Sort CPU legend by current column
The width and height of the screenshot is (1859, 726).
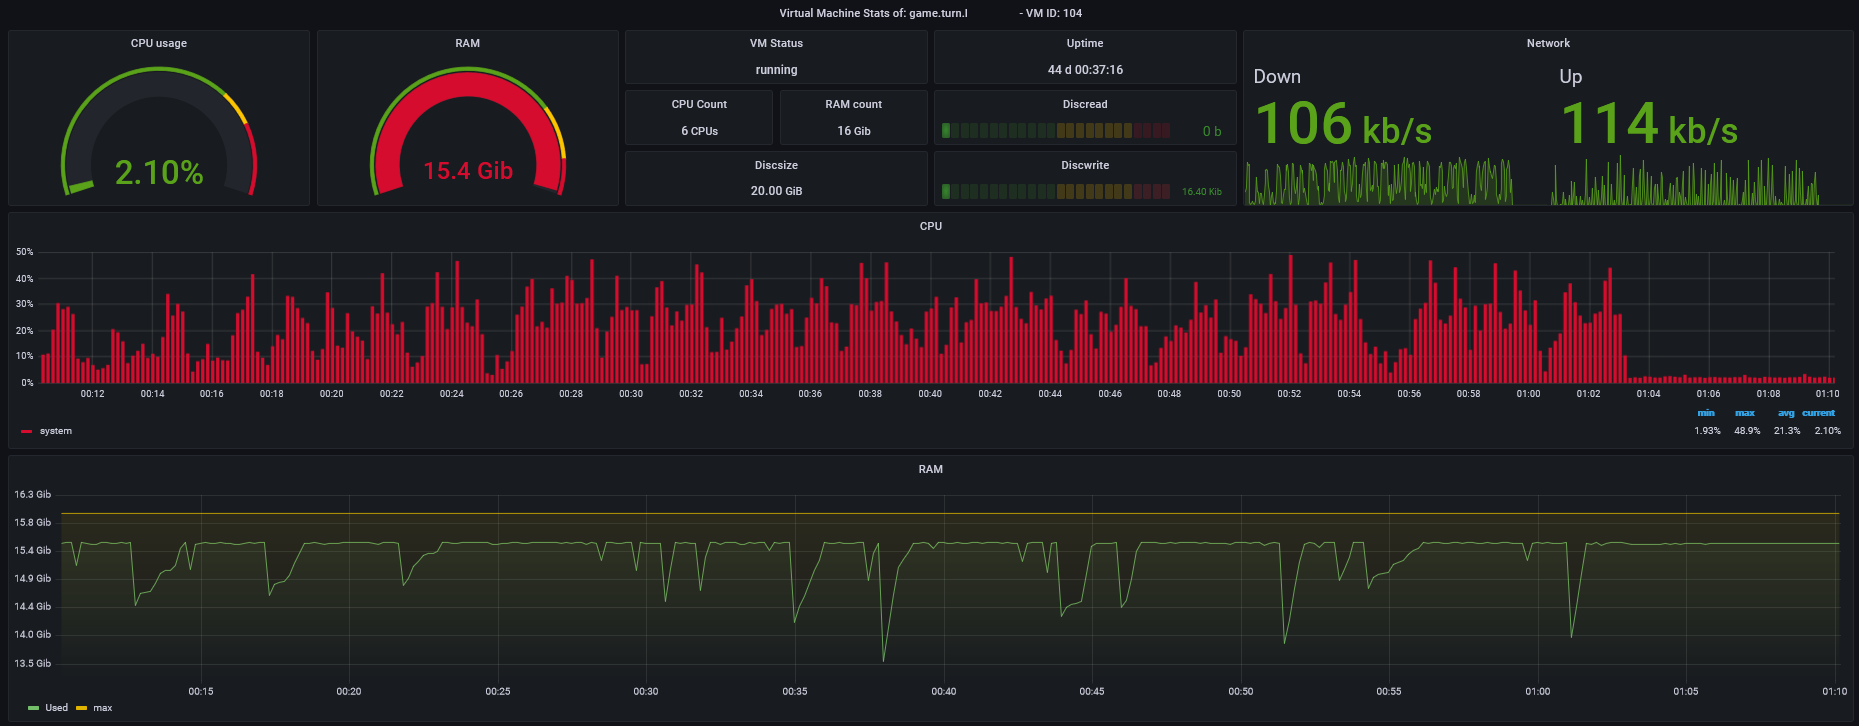1819,413
